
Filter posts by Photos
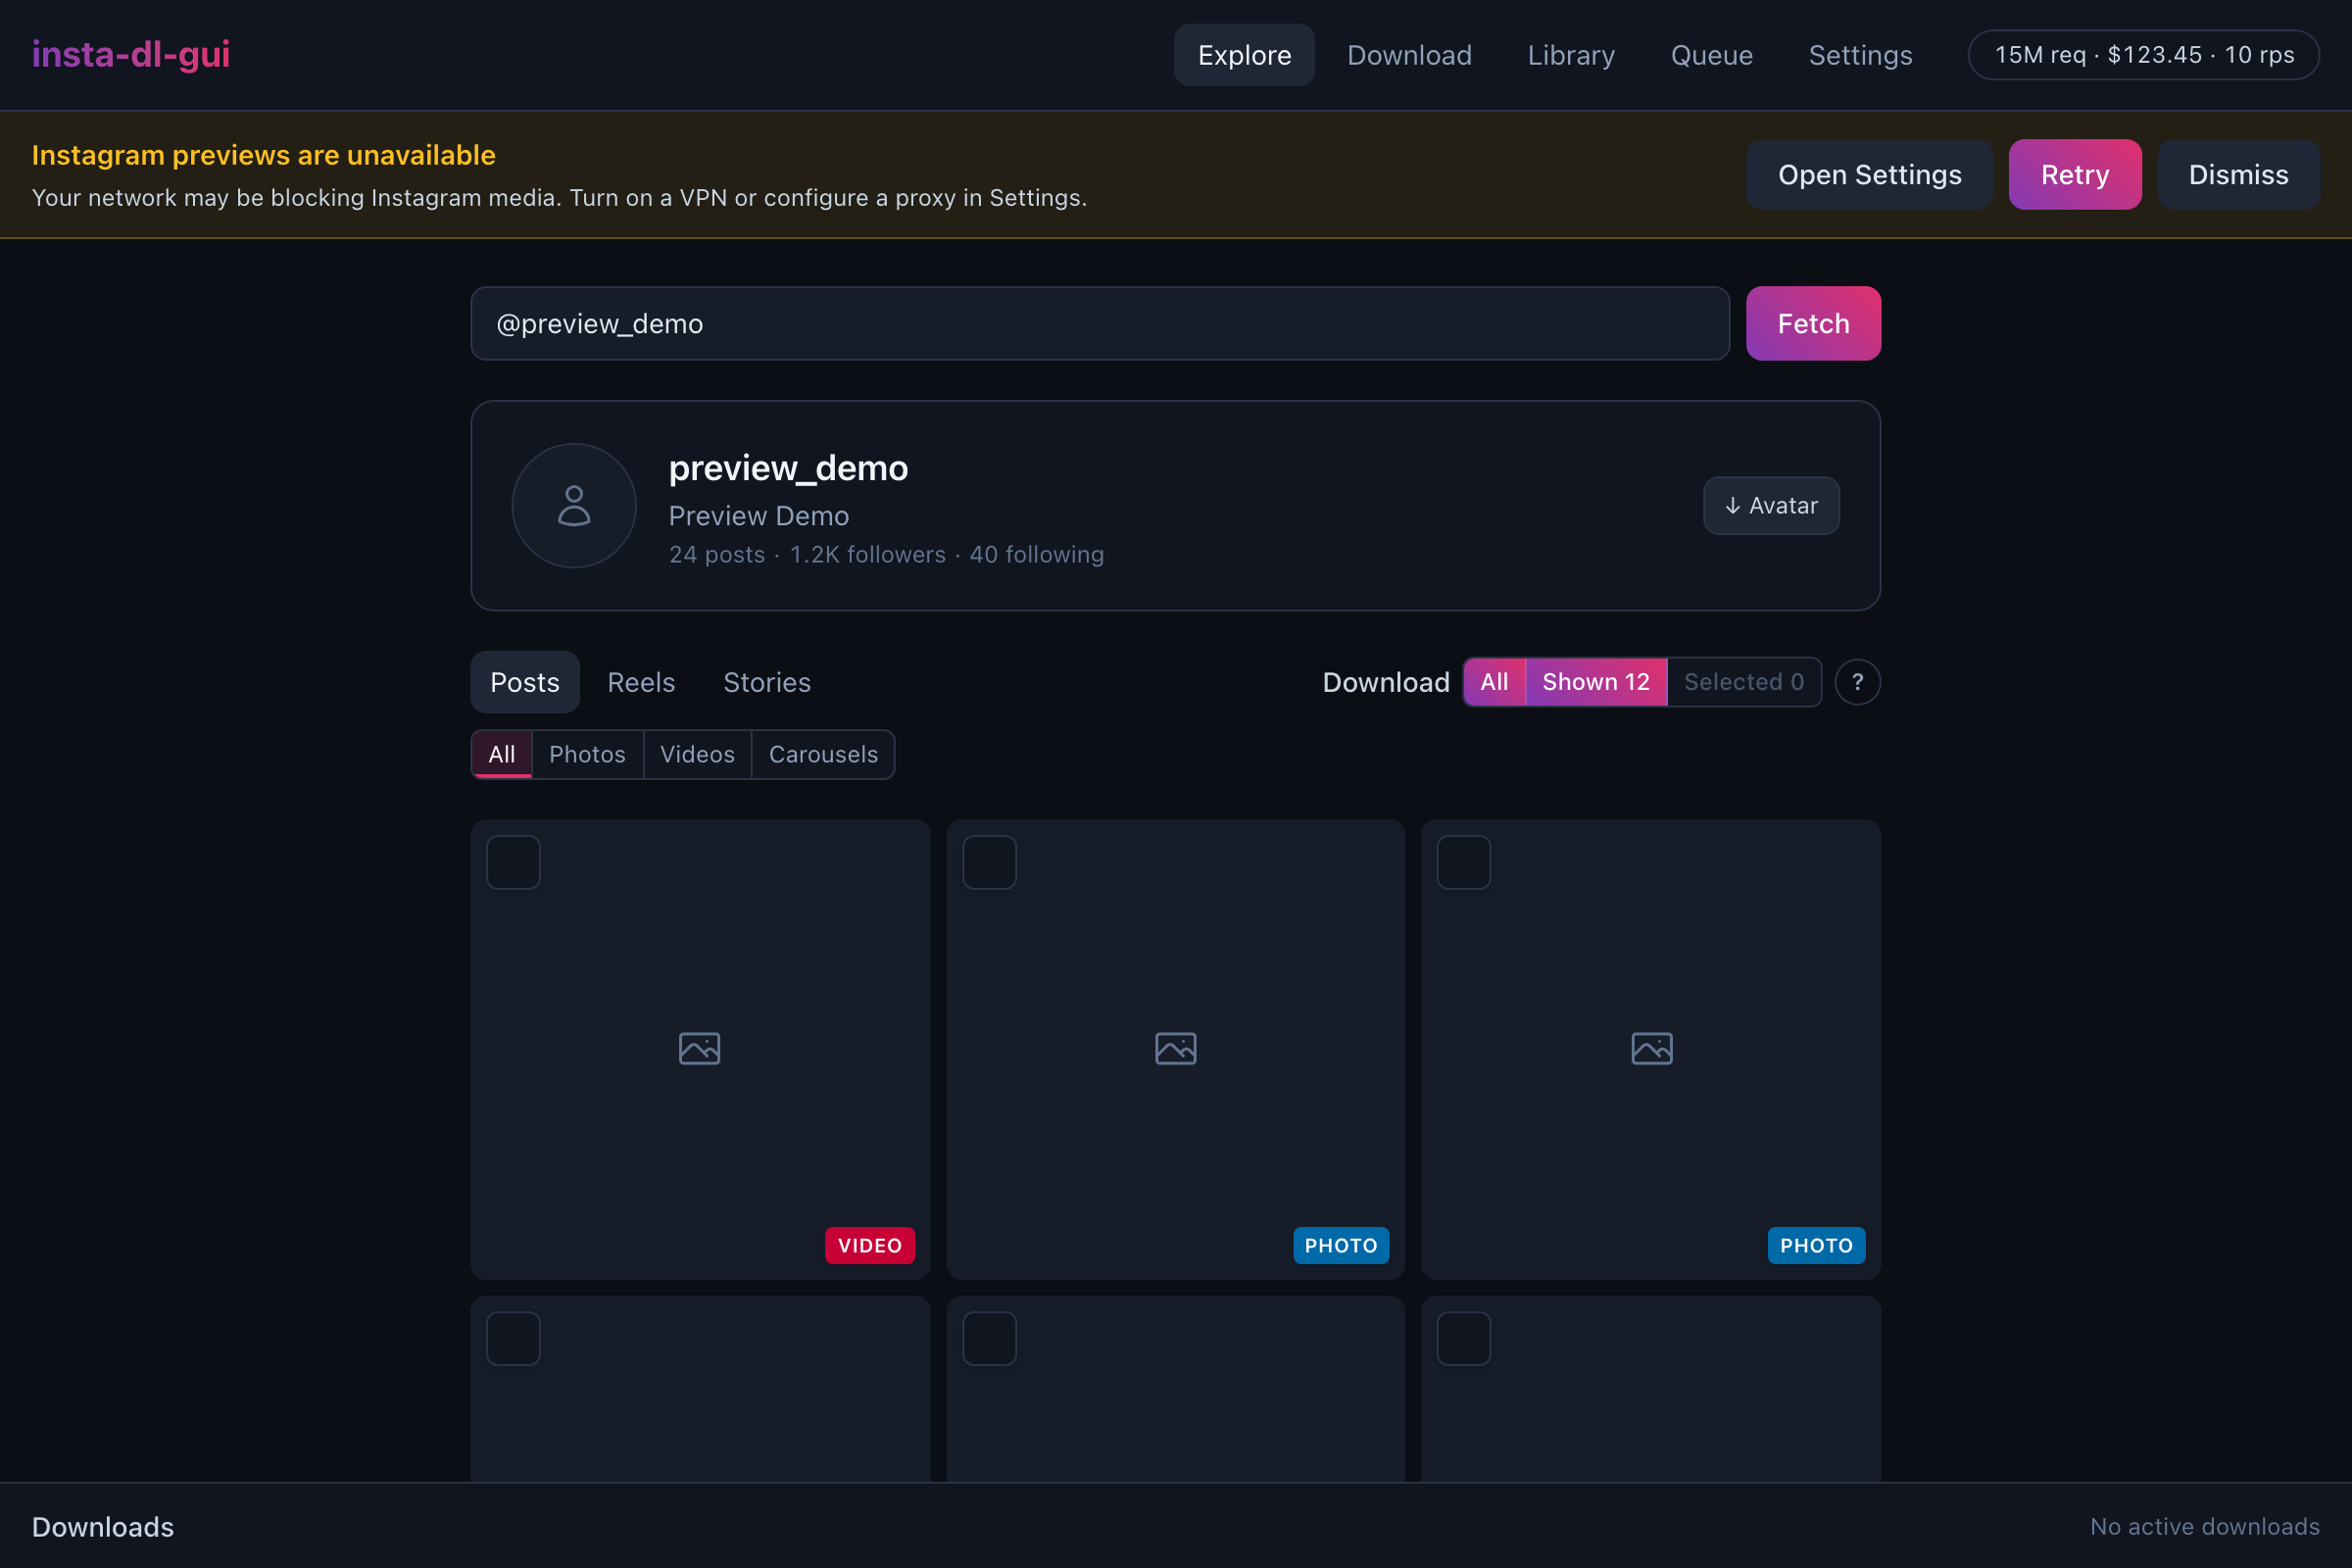tap(587, 754)
